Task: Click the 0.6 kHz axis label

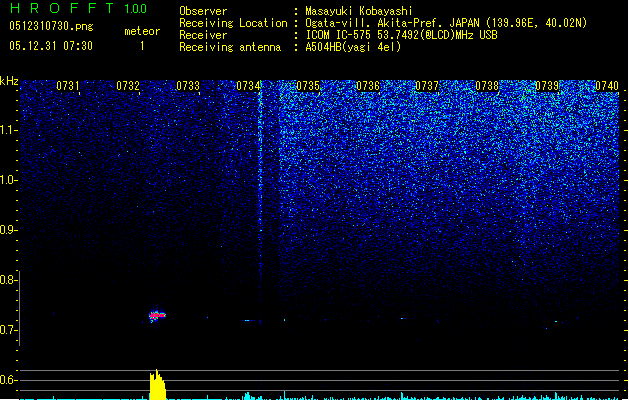Action: click(x=8, y=380)
